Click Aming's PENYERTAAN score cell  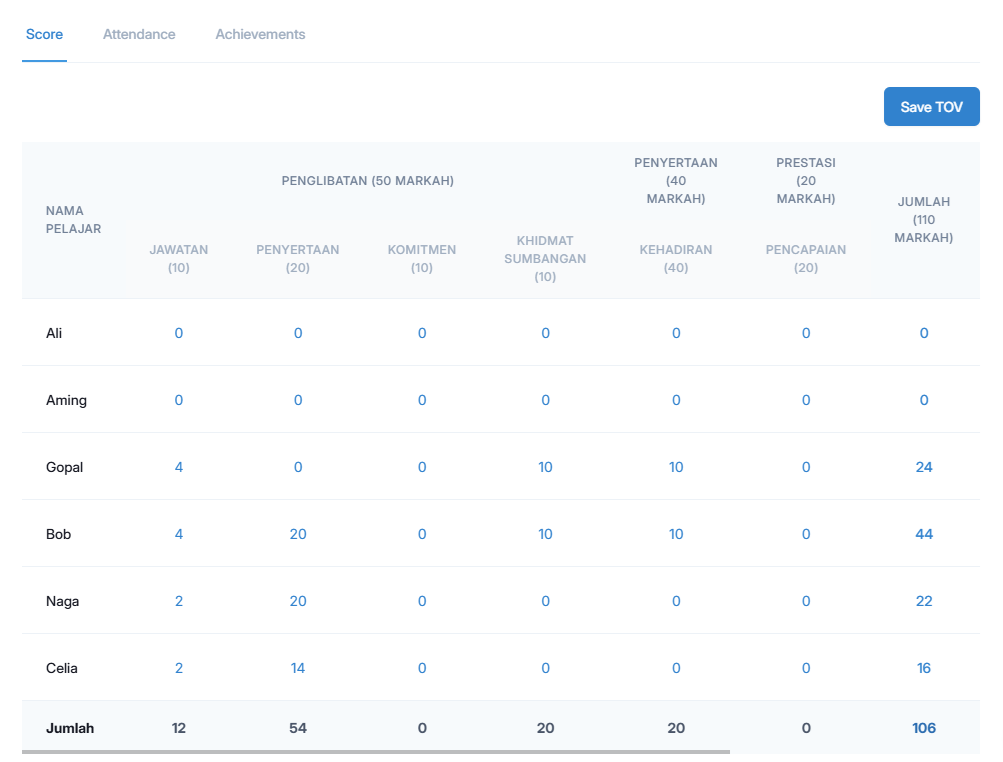point(297,400)
